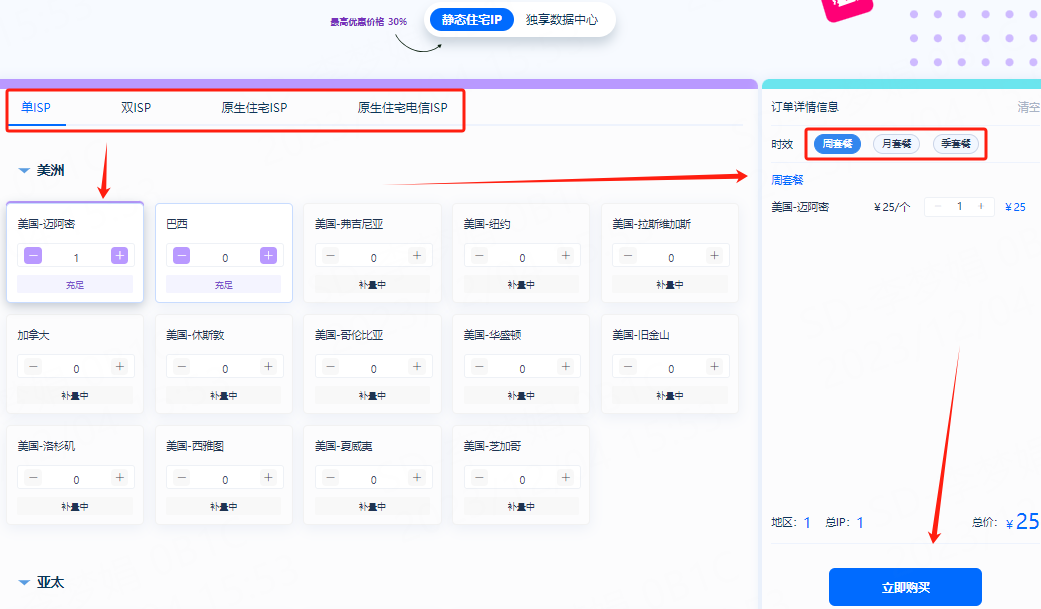This screenshot has height=609, width=1041.
Task: Increase 美国-旧金山 quantity with plus icon
Action: point(713,367)
